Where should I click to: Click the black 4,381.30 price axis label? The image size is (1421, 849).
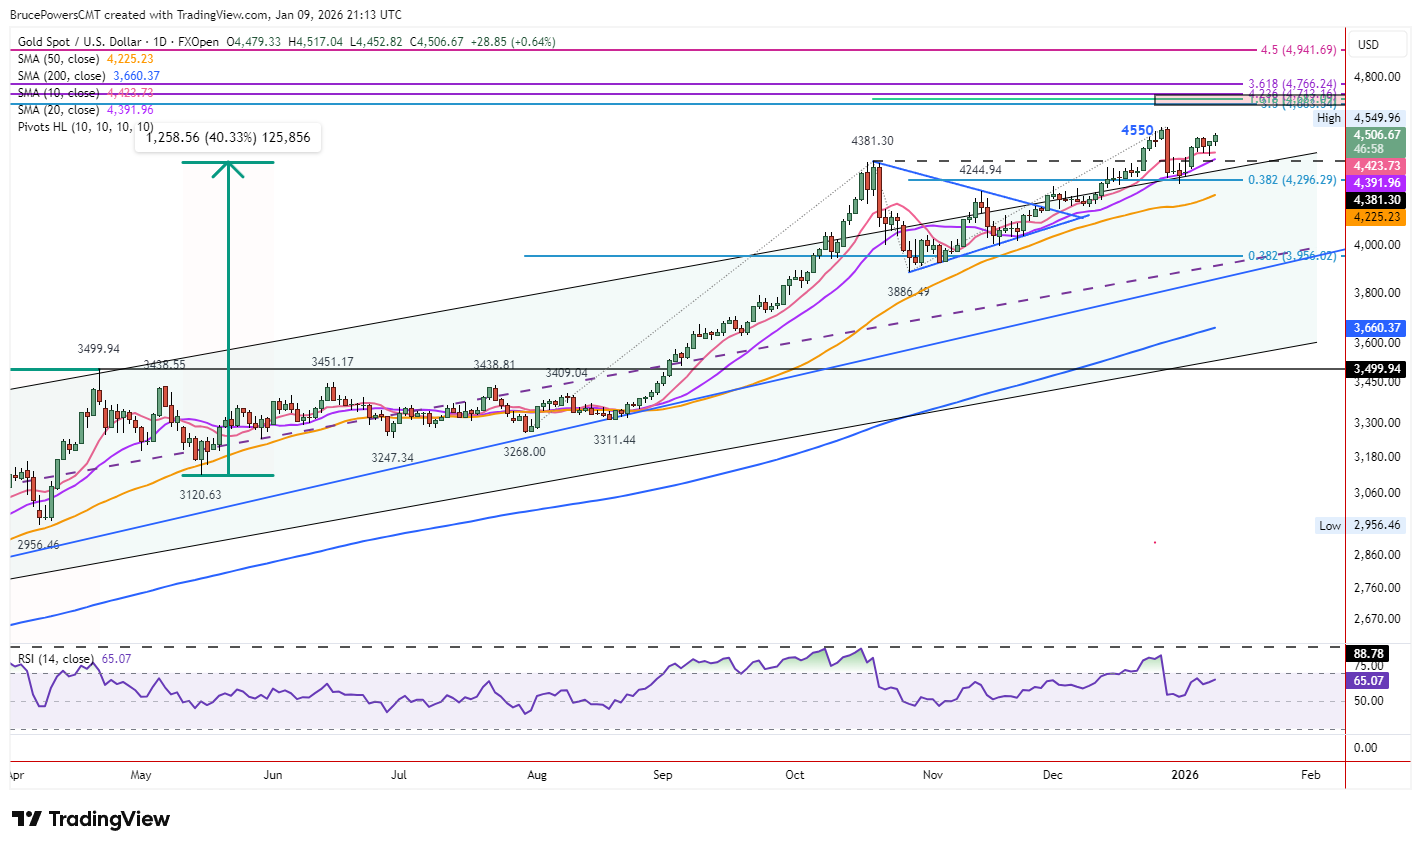[x=1377, y=200]
